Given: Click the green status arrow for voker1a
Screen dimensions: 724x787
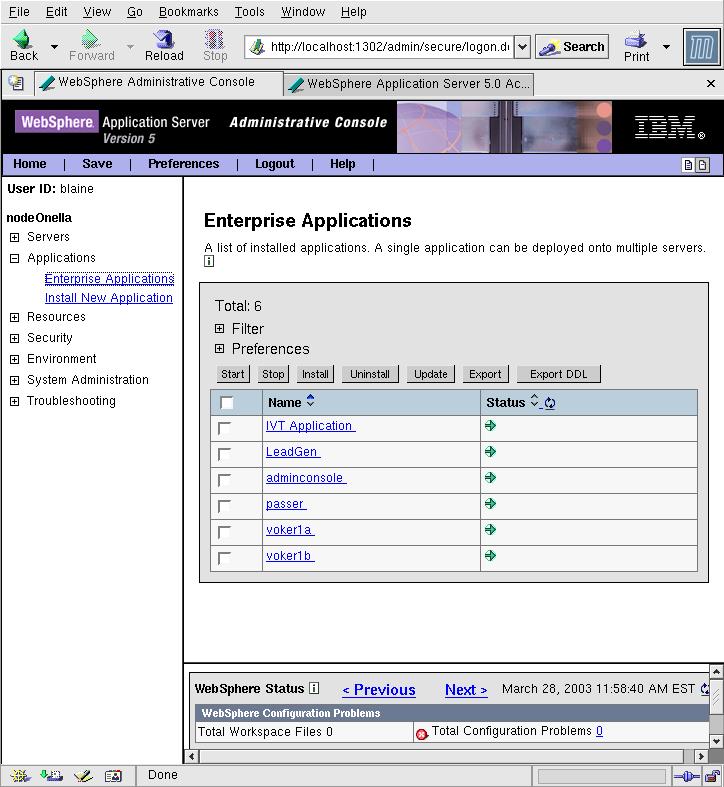Looking at the screenshot, I should (491, 530).
